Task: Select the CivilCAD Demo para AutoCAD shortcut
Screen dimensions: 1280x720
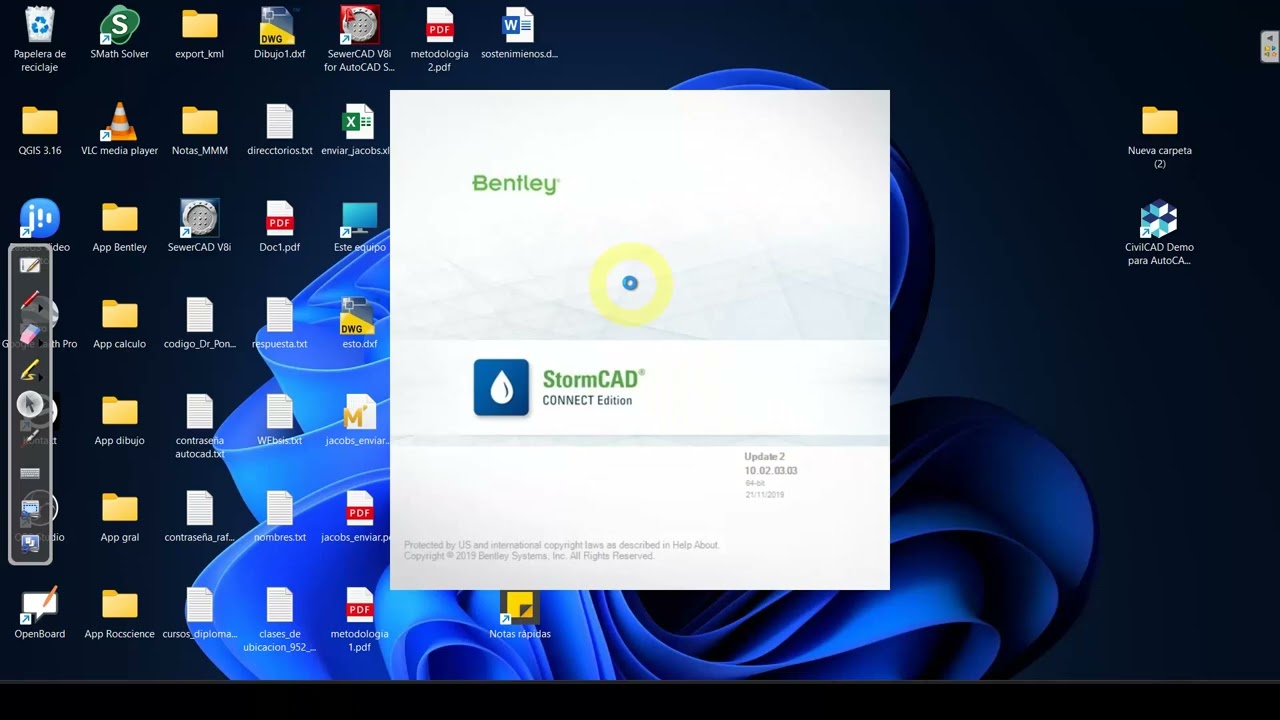Action: [x=1160, y=233]
